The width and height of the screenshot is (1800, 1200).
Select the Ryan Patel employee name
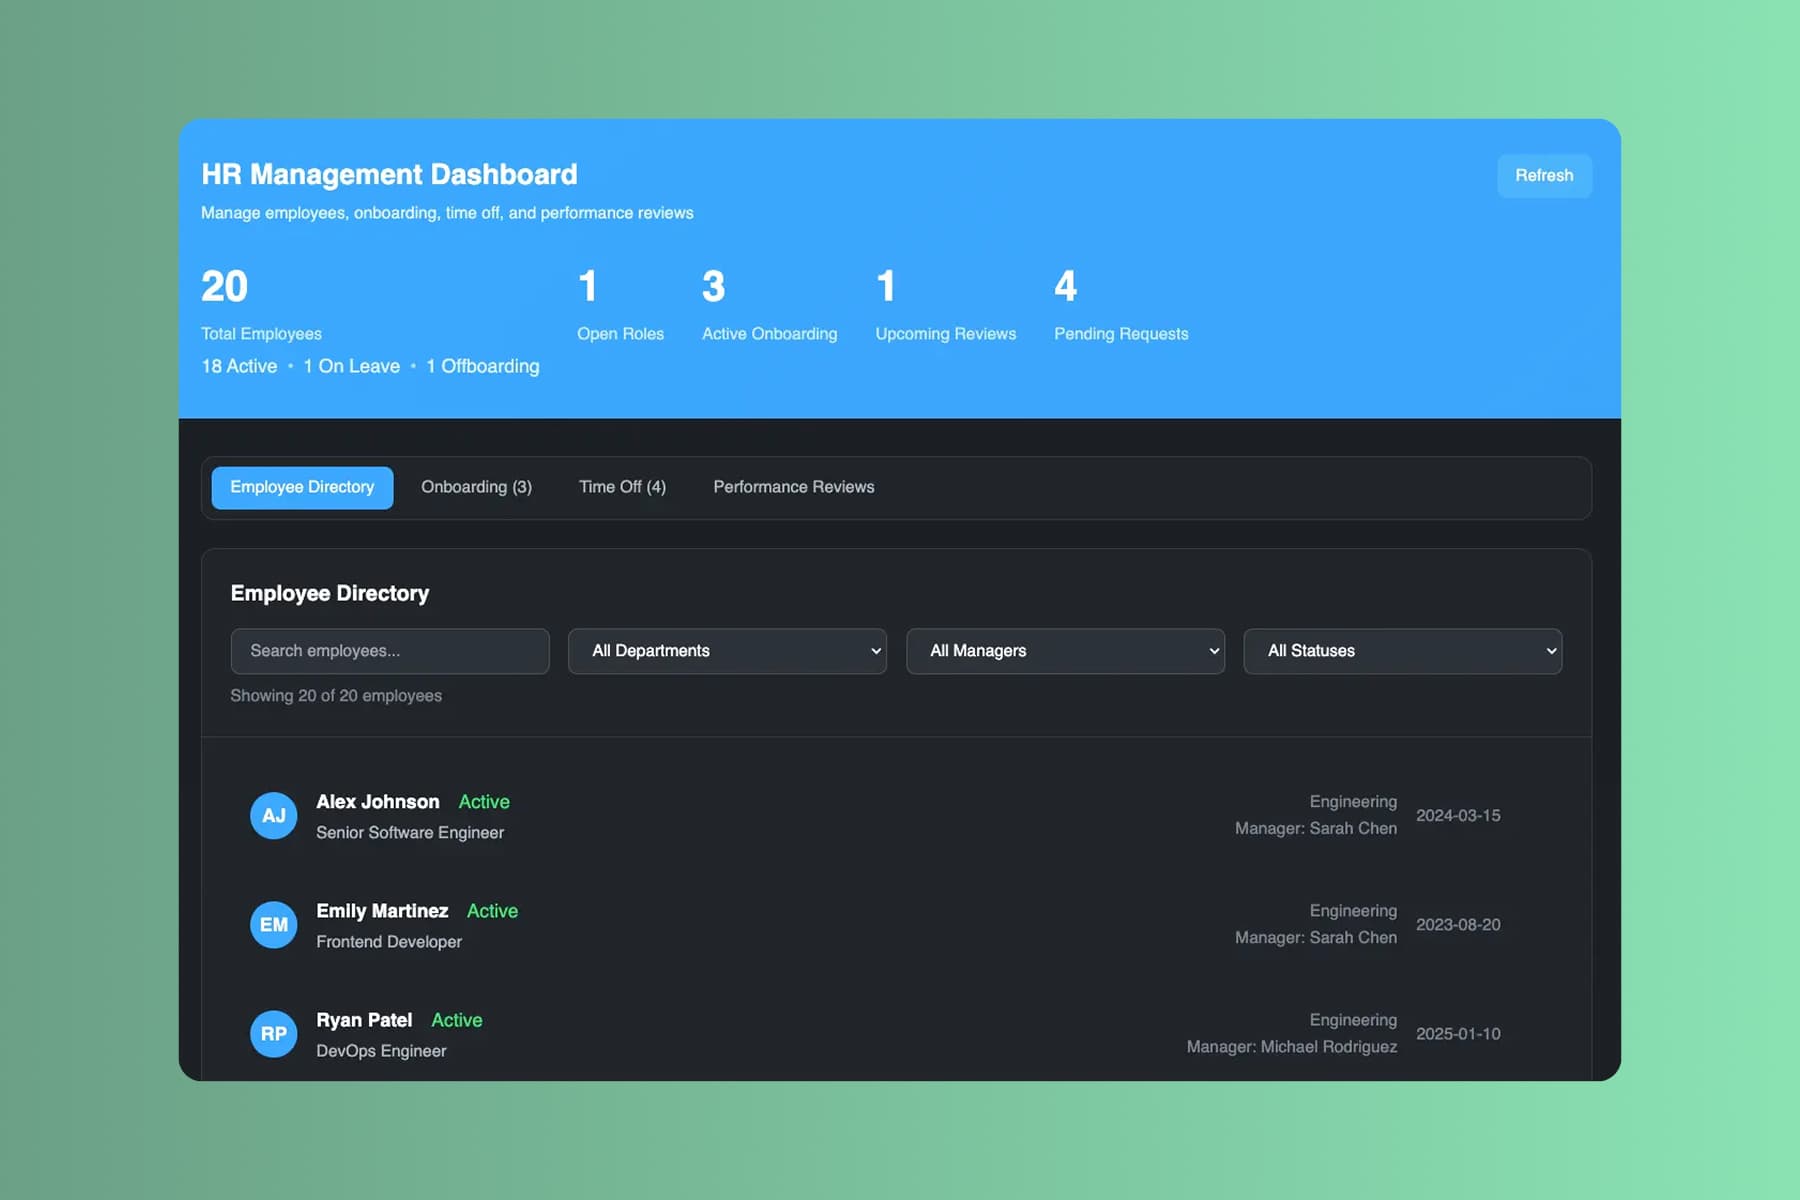click(x=364, y=1020)
